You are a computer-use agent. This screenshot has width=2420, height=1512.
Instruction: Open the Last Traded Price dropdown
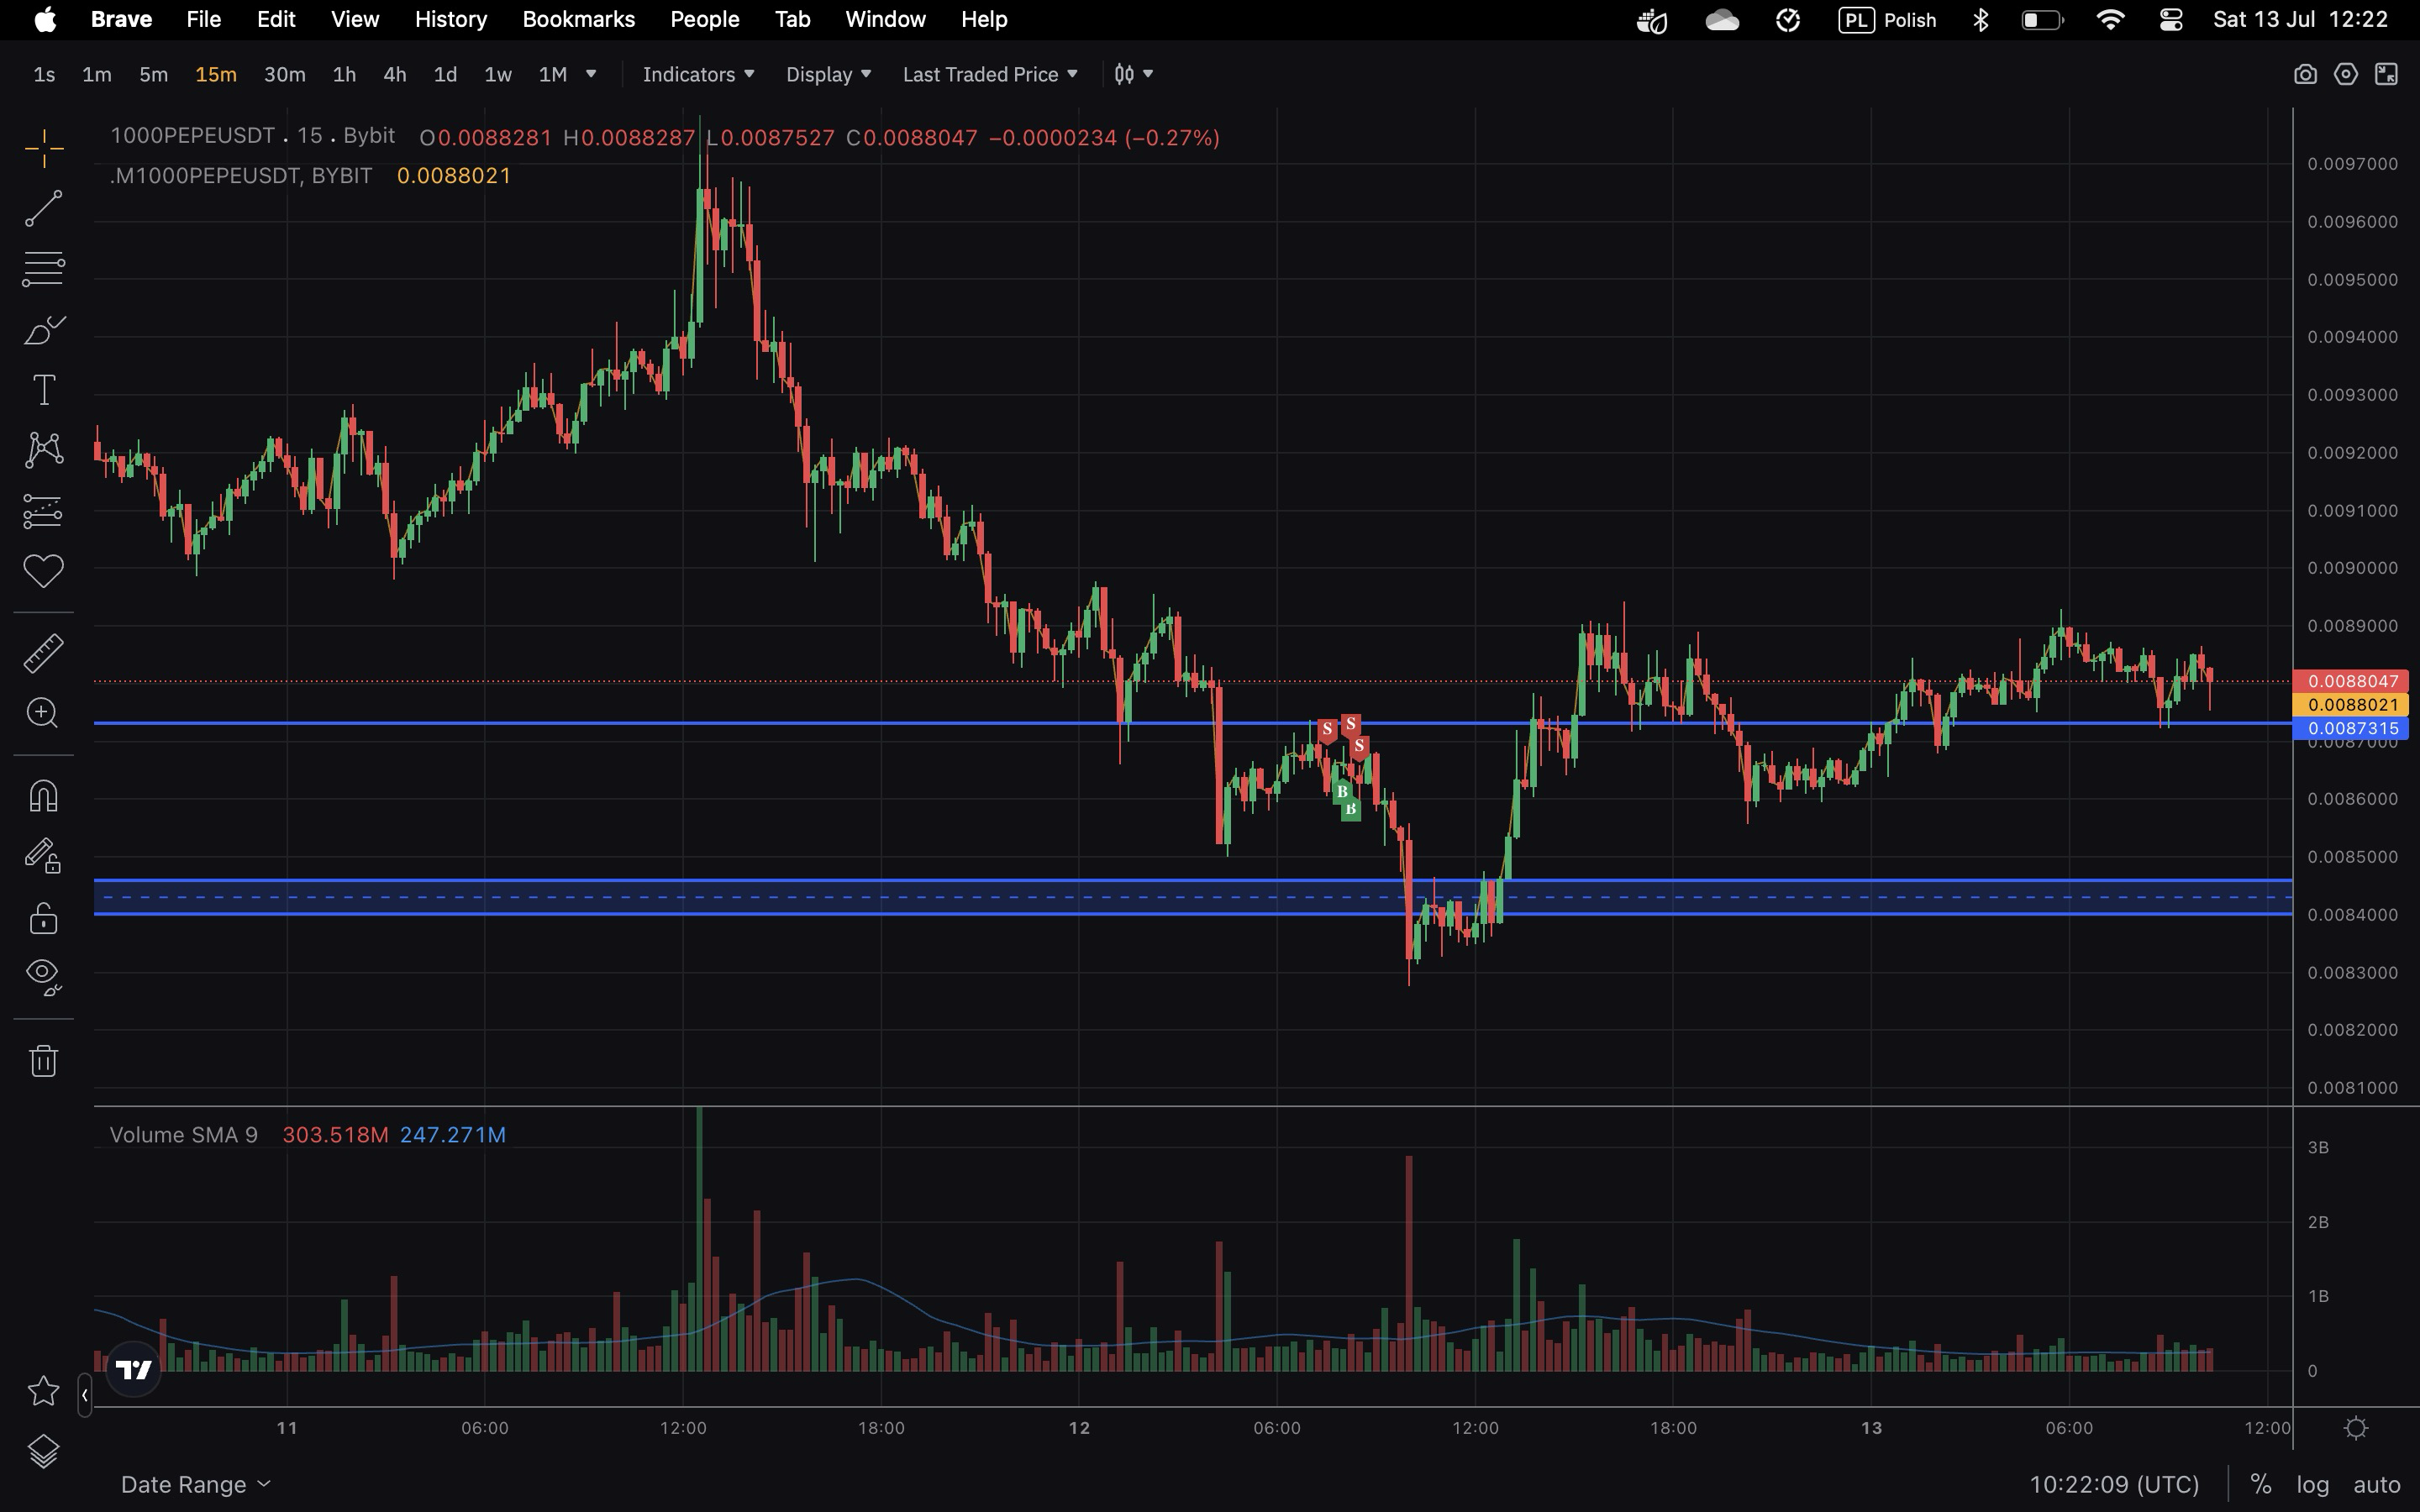point(990,74)
